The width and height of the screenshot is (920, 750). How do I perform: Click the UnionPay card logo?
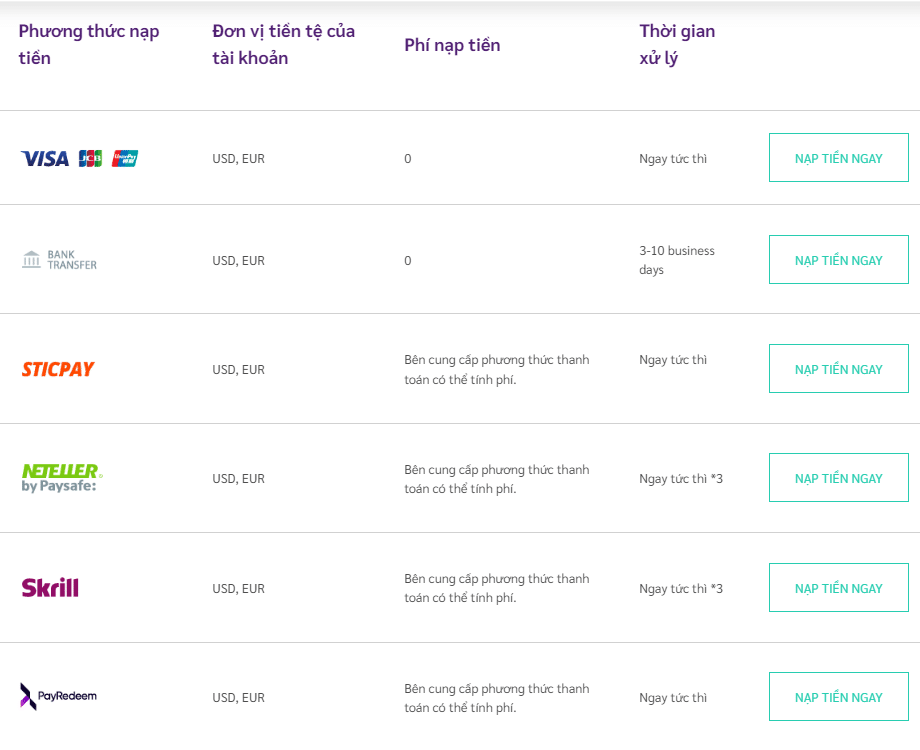pyautogui.click(x=125, y=158)
